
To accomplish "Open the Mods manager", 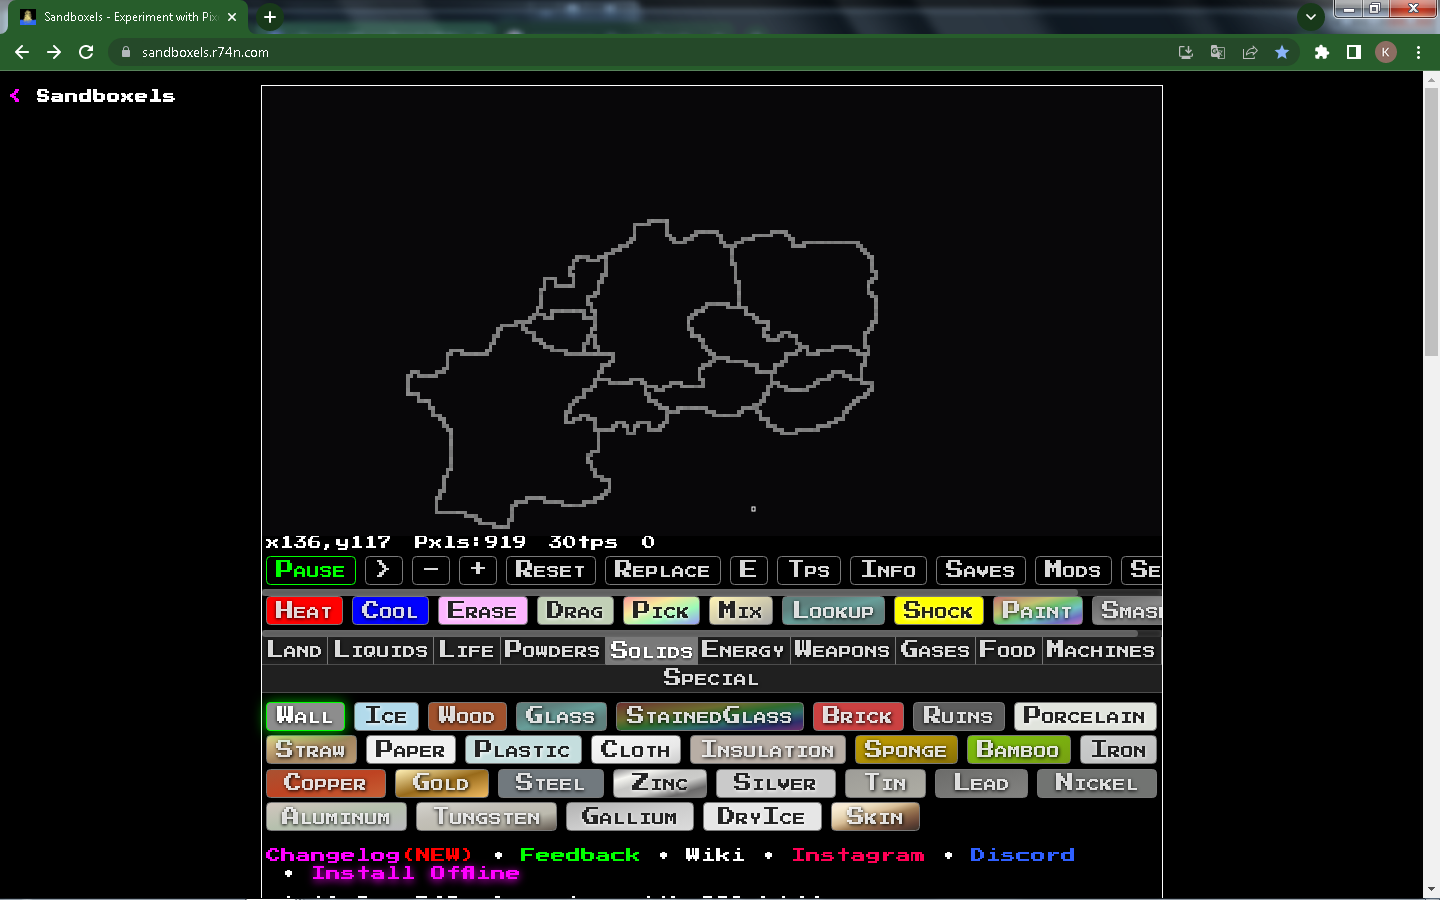I will (x=1073, y=570).
